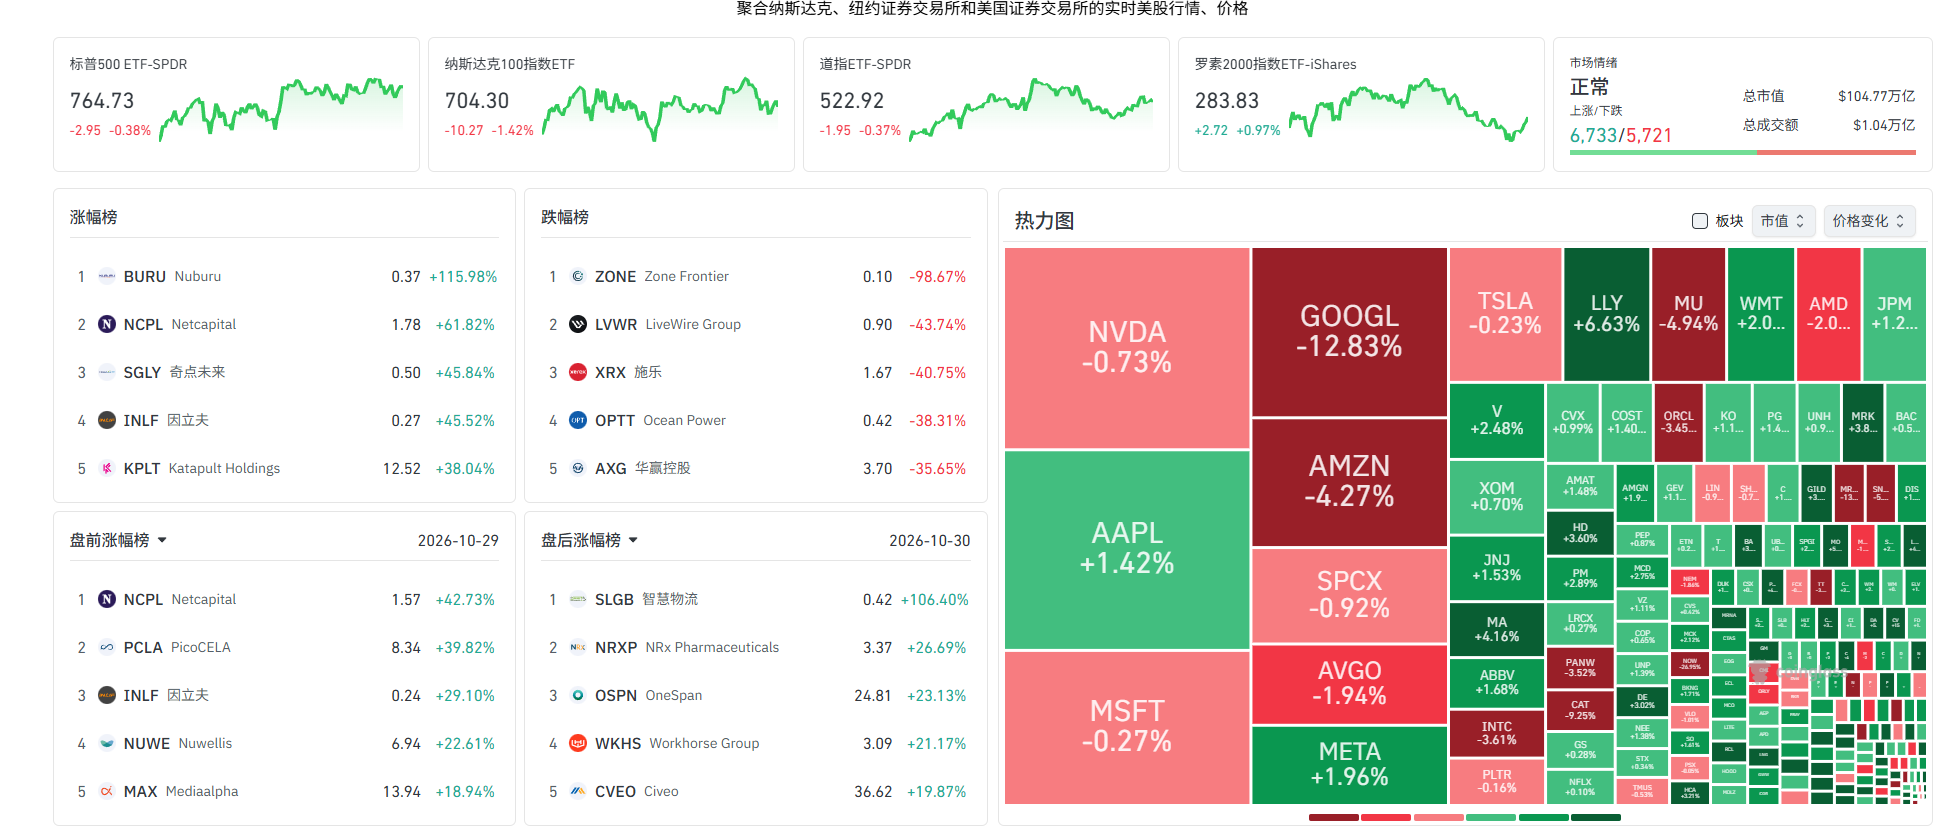Click the META heatmap tile
The width and height of the screenshot is (1941, 829).
tap(1349, 765)
